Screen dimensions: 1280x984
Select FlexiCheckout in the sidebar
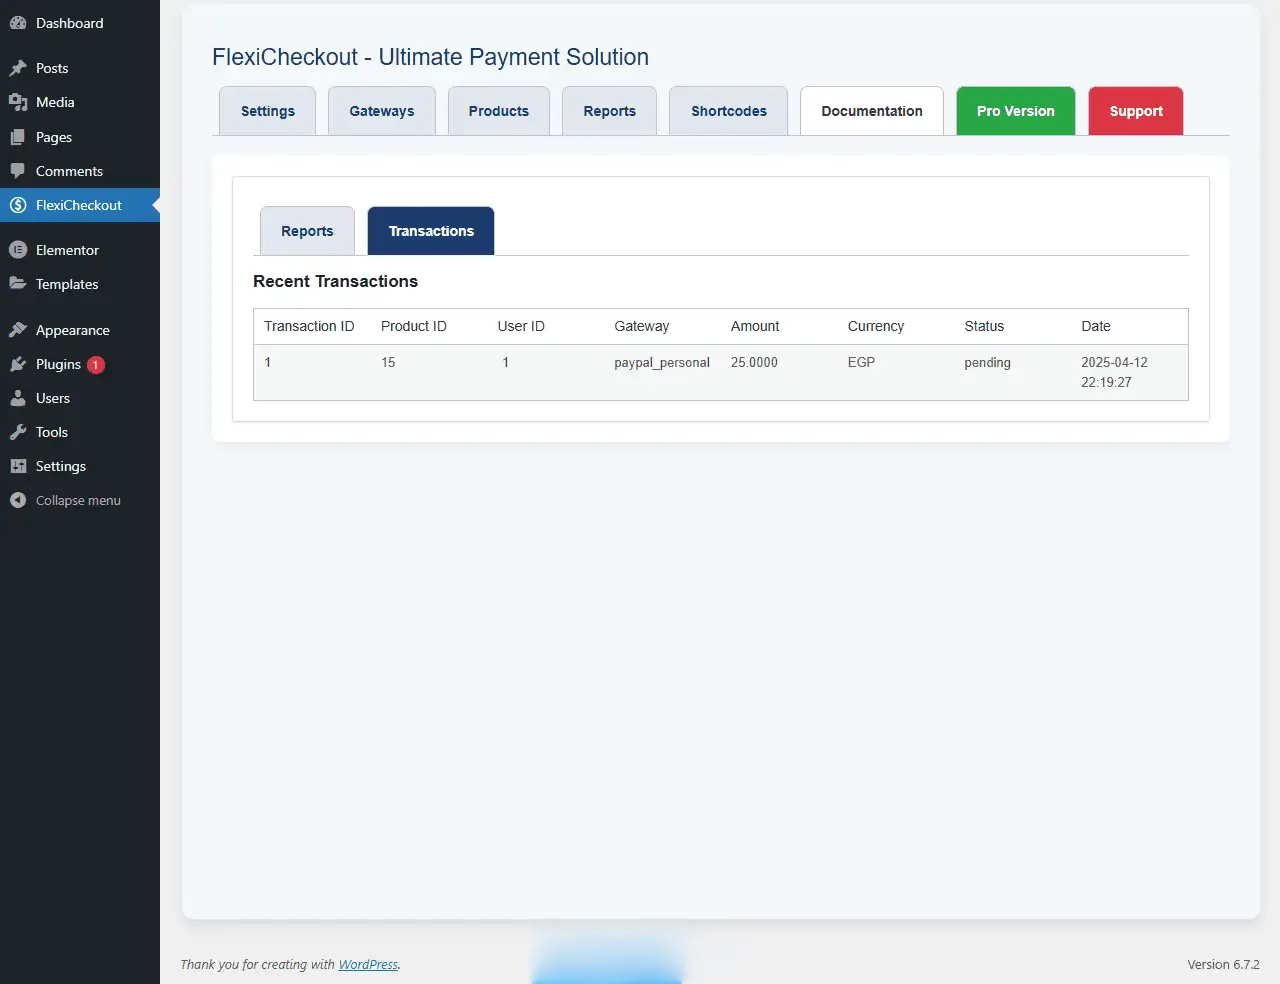pos(80,205)
